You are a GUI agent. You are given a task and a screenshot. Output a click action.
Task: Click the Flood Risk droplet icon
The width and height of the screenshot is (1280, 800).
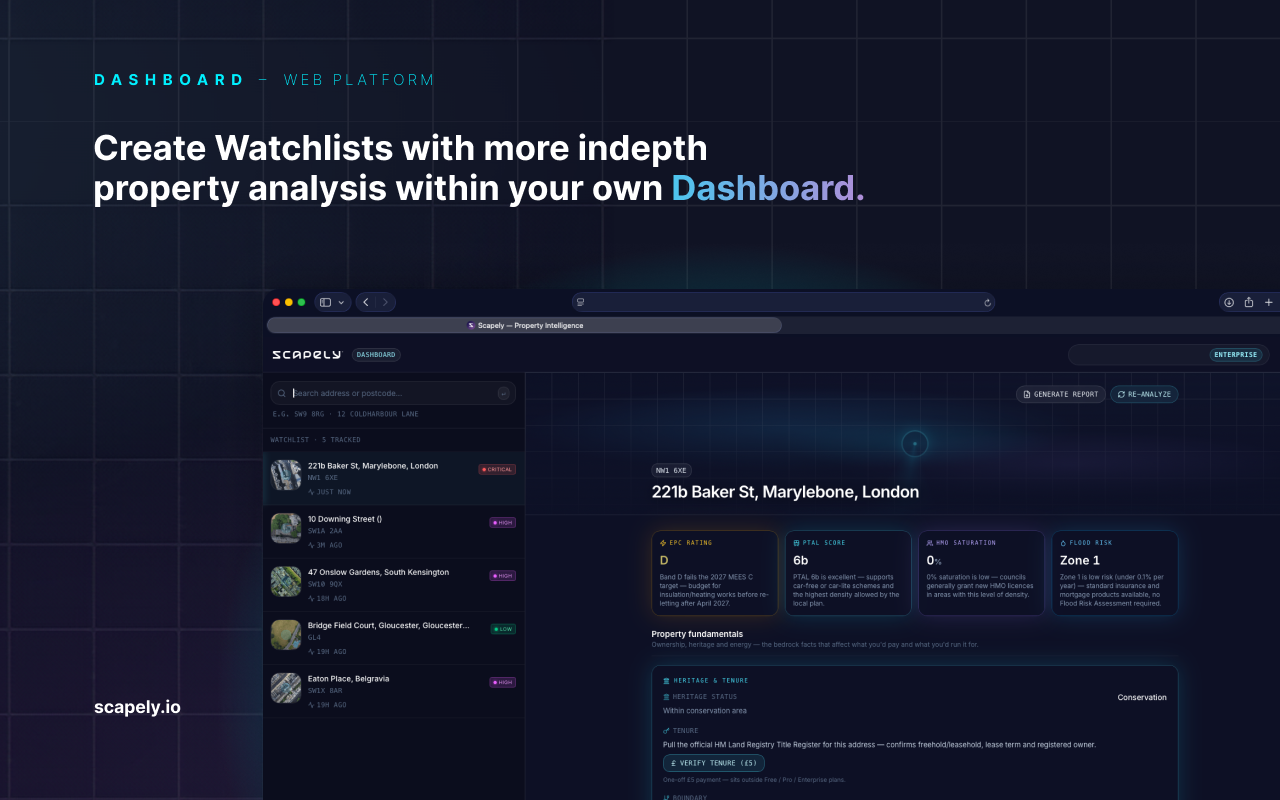(1063, 543)
